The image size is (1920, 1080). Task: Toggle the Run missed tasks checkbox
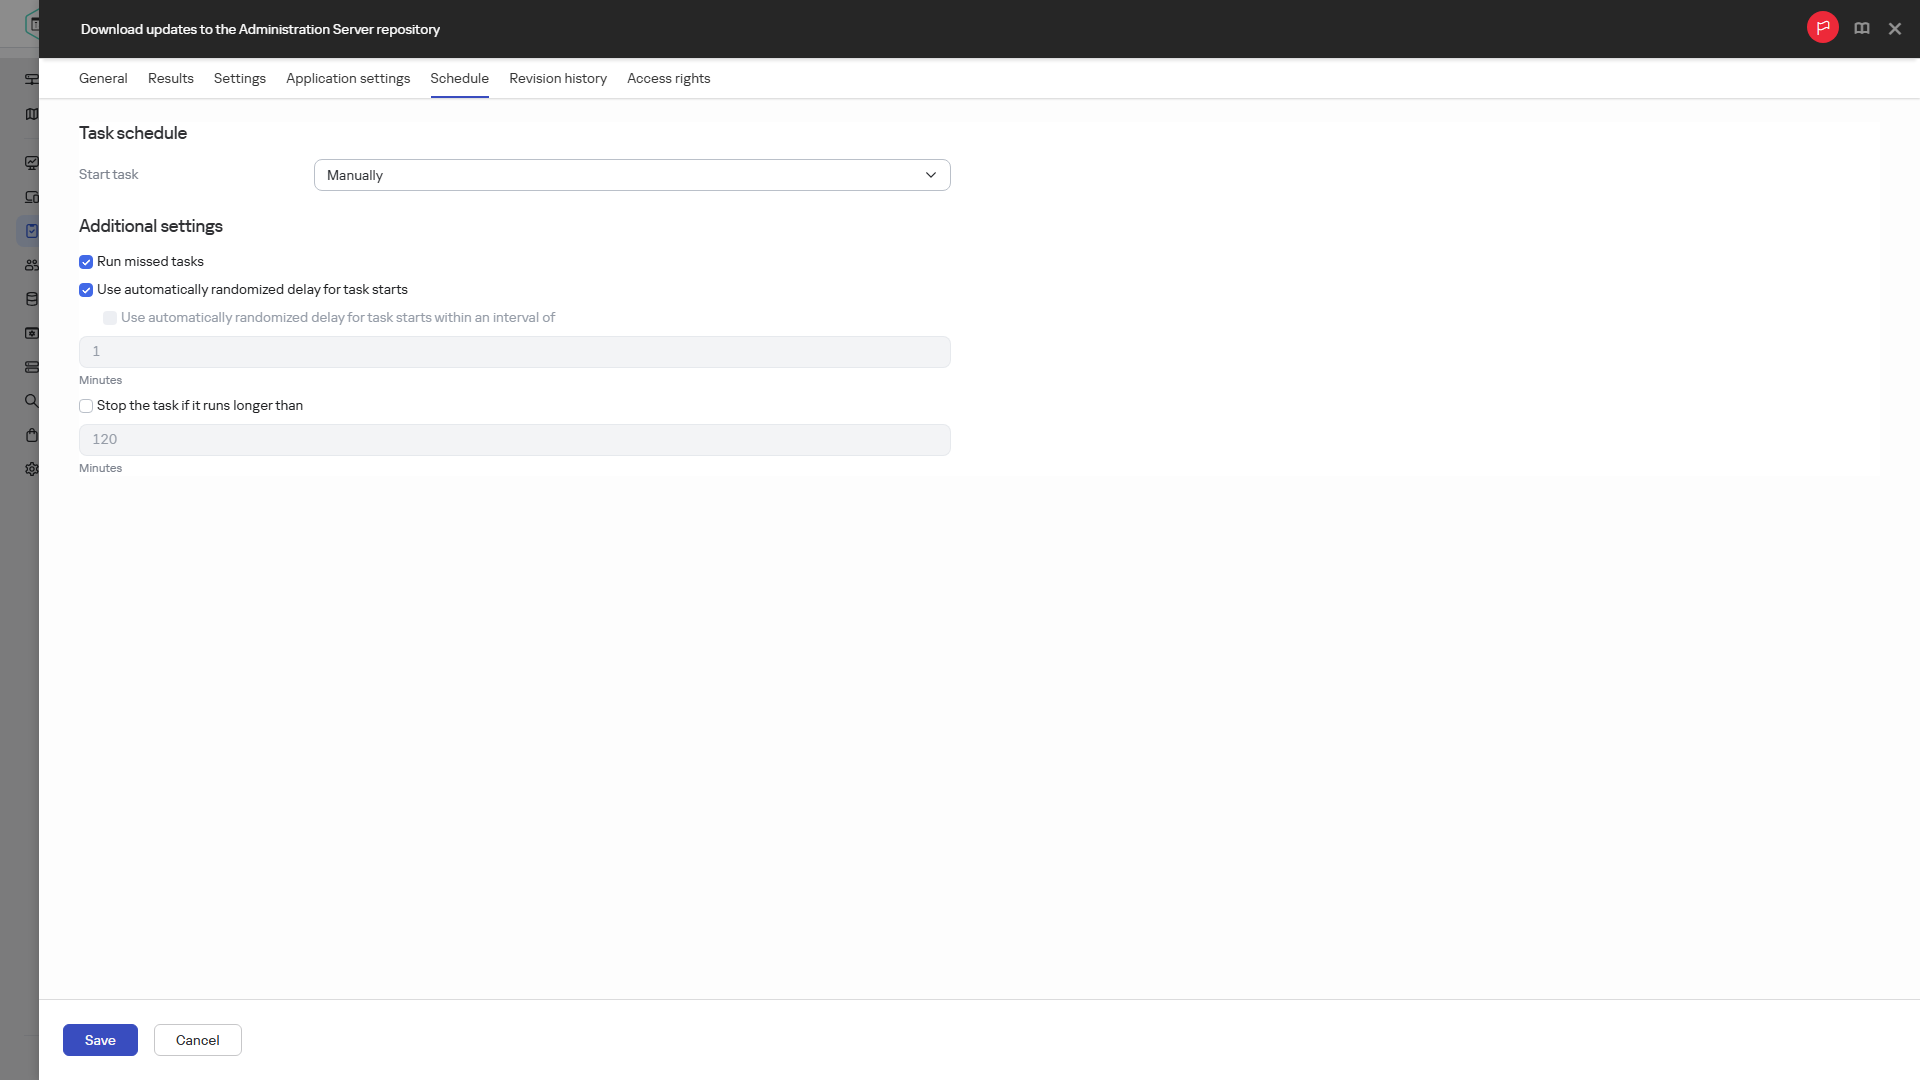pyautogui.click(x=86, y=262)
